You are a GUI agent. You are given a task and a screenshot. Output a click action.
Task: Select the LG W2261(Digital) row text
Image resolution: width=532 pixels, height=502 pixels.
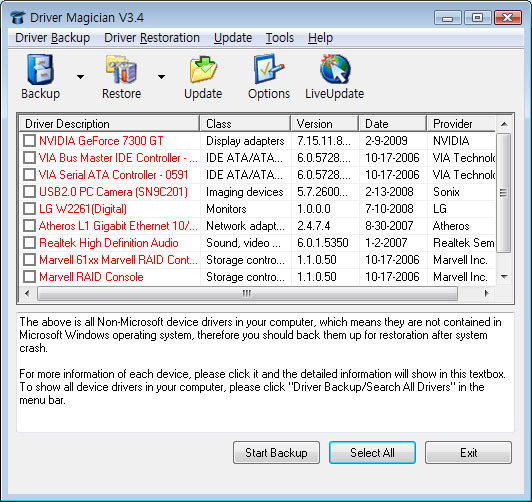click(x=83, y=209)
